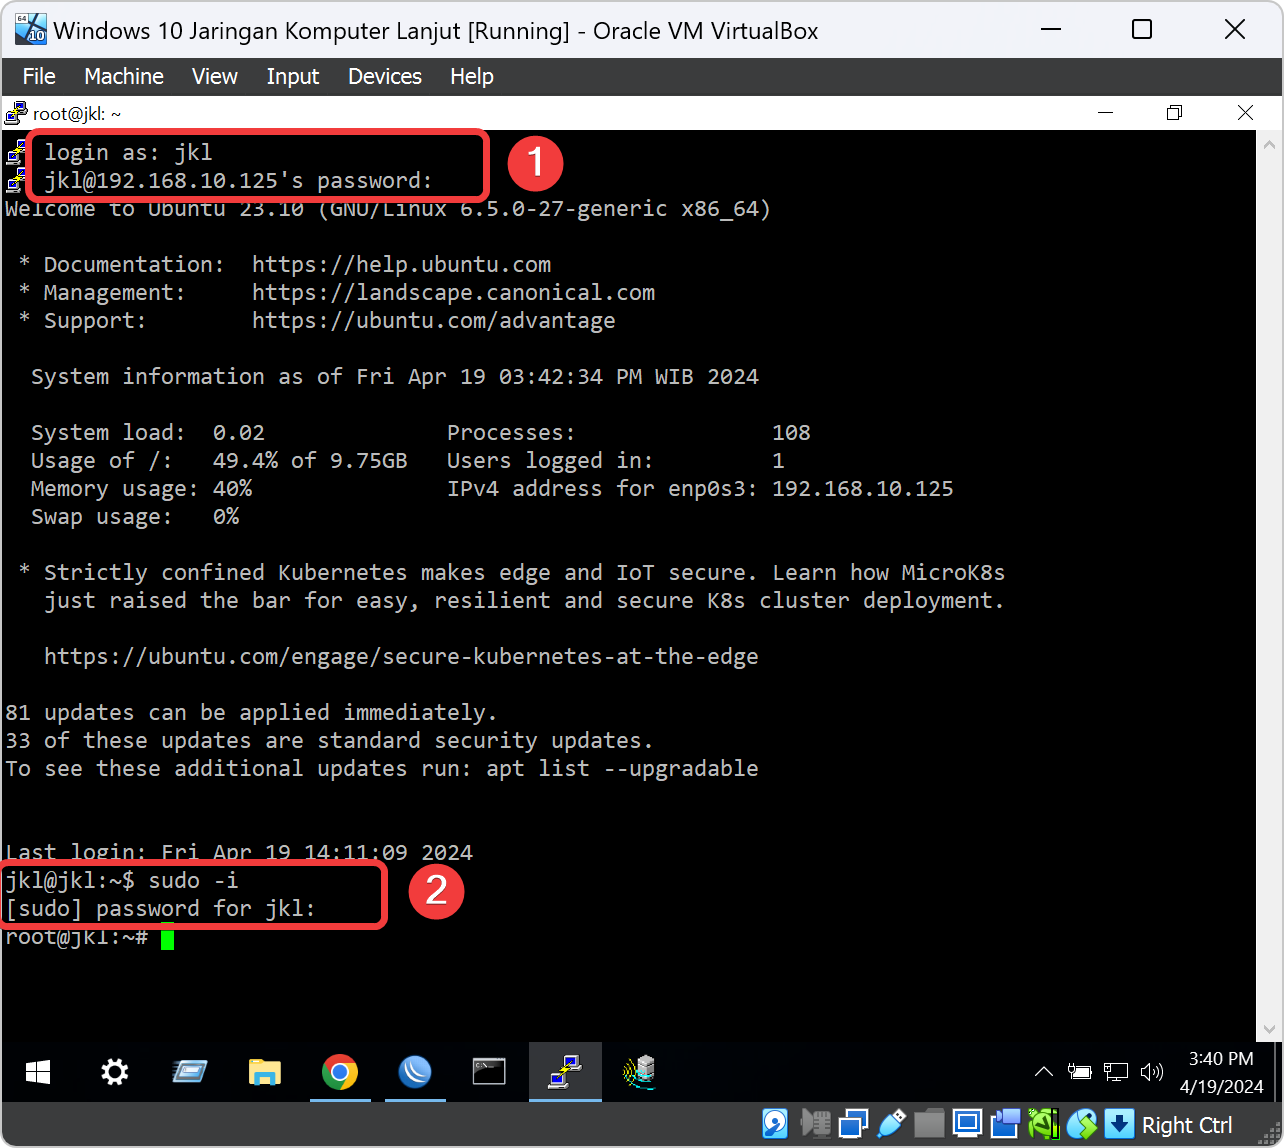Image resolution: width=1284 pixels, height=1148 pixels.
Task: Click the Right Ctrl host key label
Action: coord(1187,1125)
